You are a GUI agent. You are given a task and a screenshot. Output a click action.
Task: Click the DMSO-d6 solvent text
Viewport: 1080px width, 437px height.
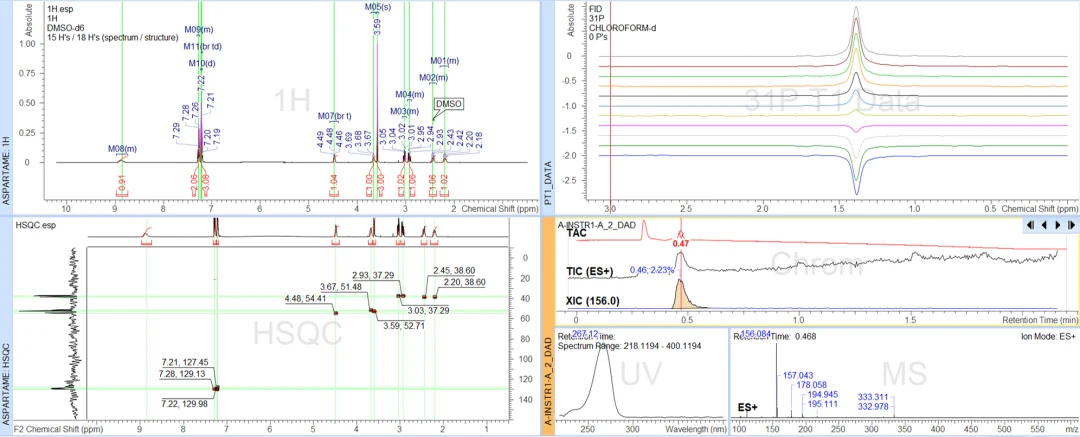tap(65, 28)
